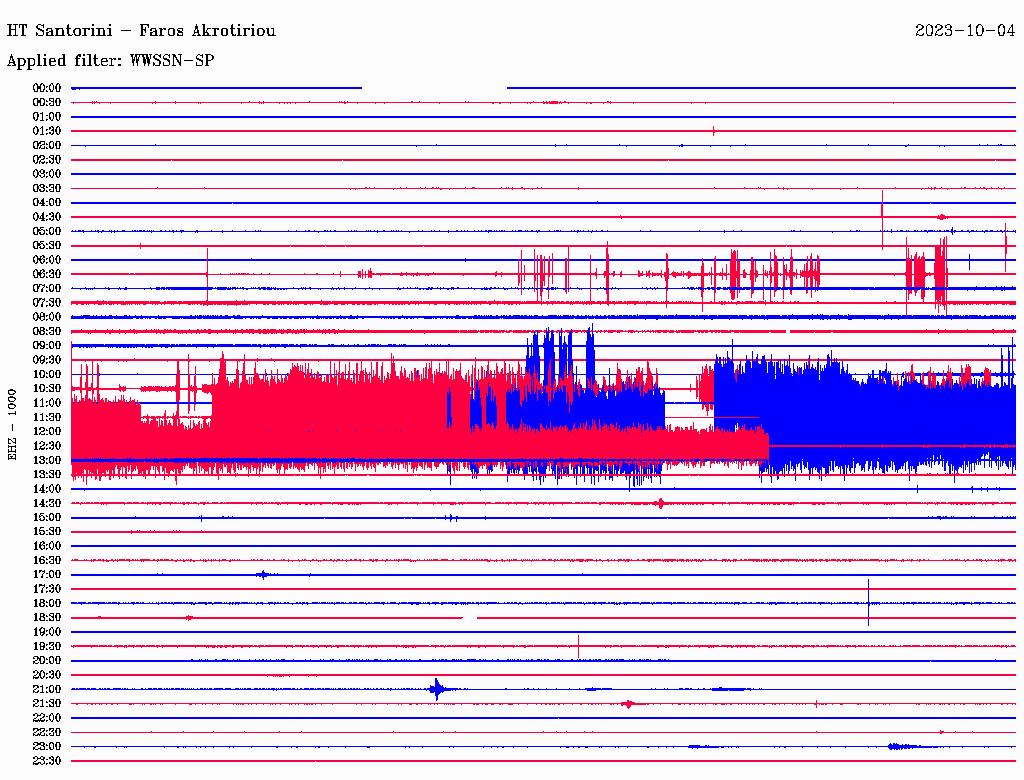Choose the 17:00 time label
The image size is (1024, 780).
[47, 575]
